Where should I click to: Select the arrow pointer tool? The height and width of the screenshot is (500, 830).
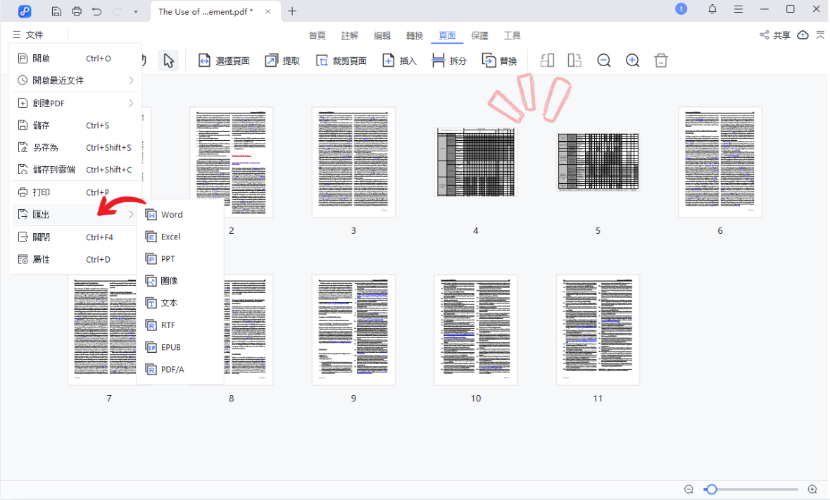(169, 61)
